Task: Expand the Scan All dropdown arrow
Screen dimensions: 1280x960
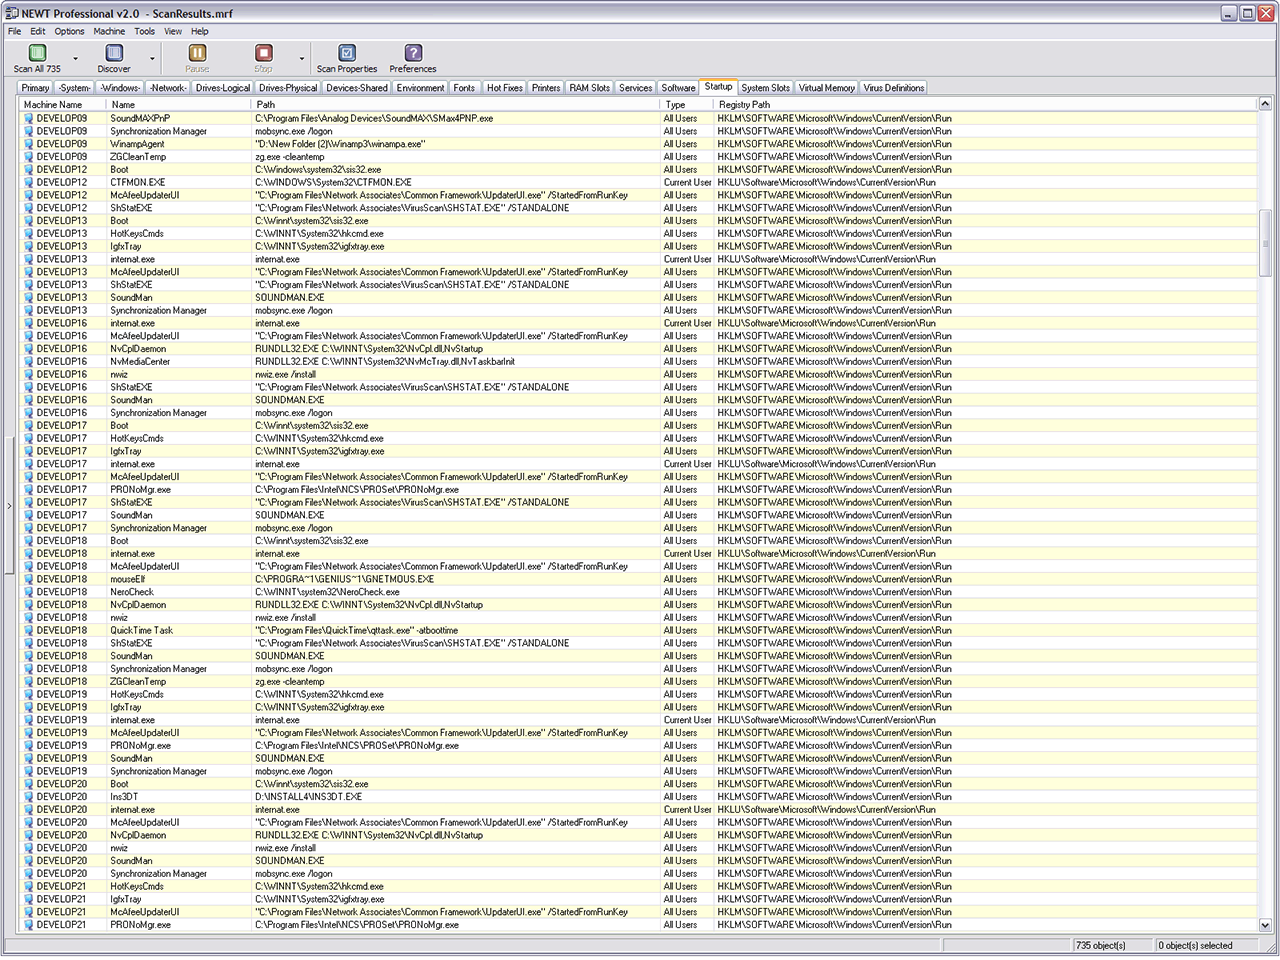Action: 75,59
